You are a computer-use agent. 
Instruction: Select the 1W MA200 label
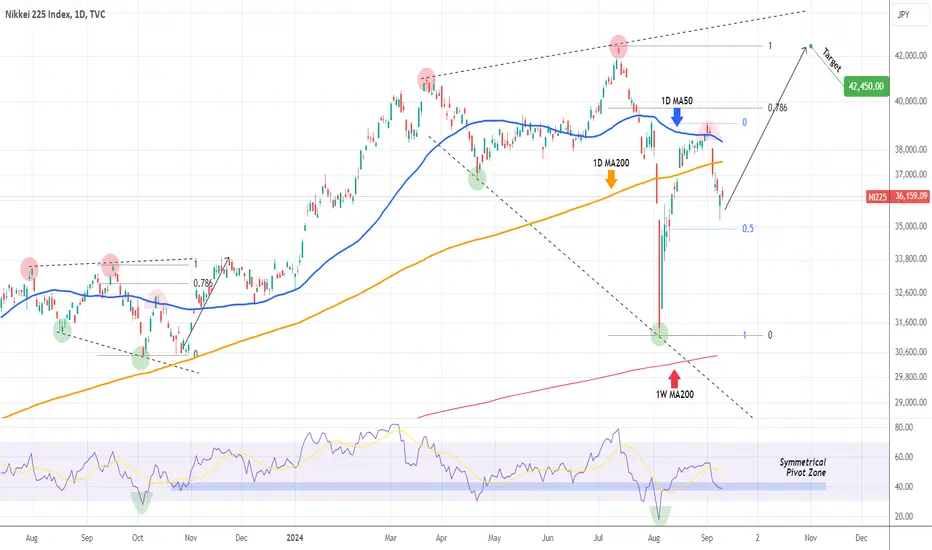(x=675, y=394)
